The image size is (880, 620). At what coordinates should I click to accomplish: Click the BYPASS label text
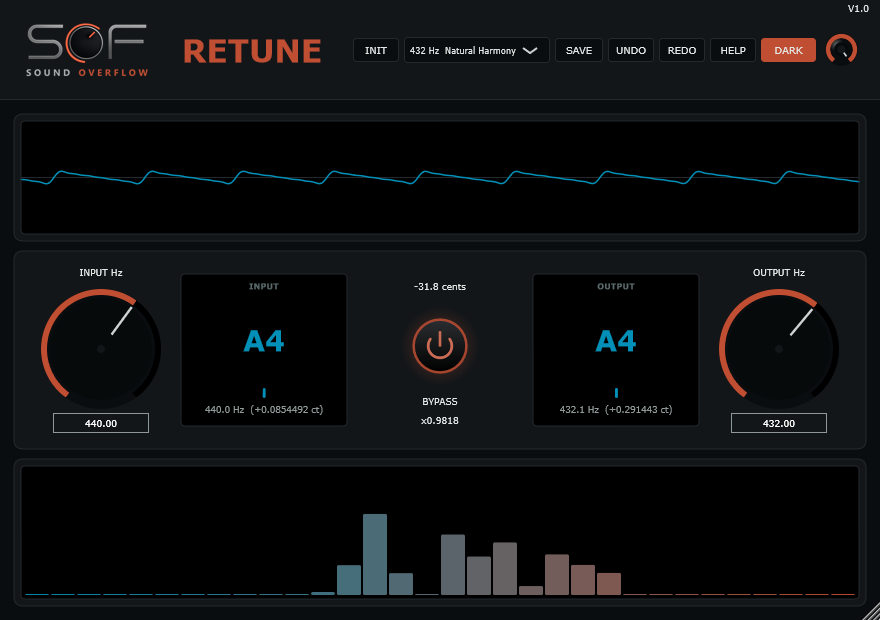click(440, 402)
